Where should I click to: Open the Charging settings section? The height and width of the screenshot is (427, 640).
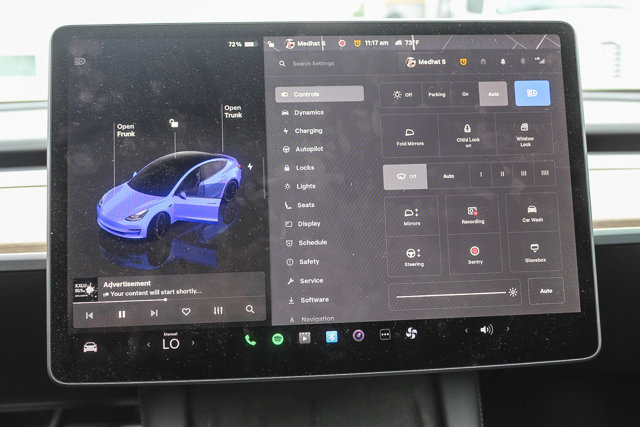(308, 131)
